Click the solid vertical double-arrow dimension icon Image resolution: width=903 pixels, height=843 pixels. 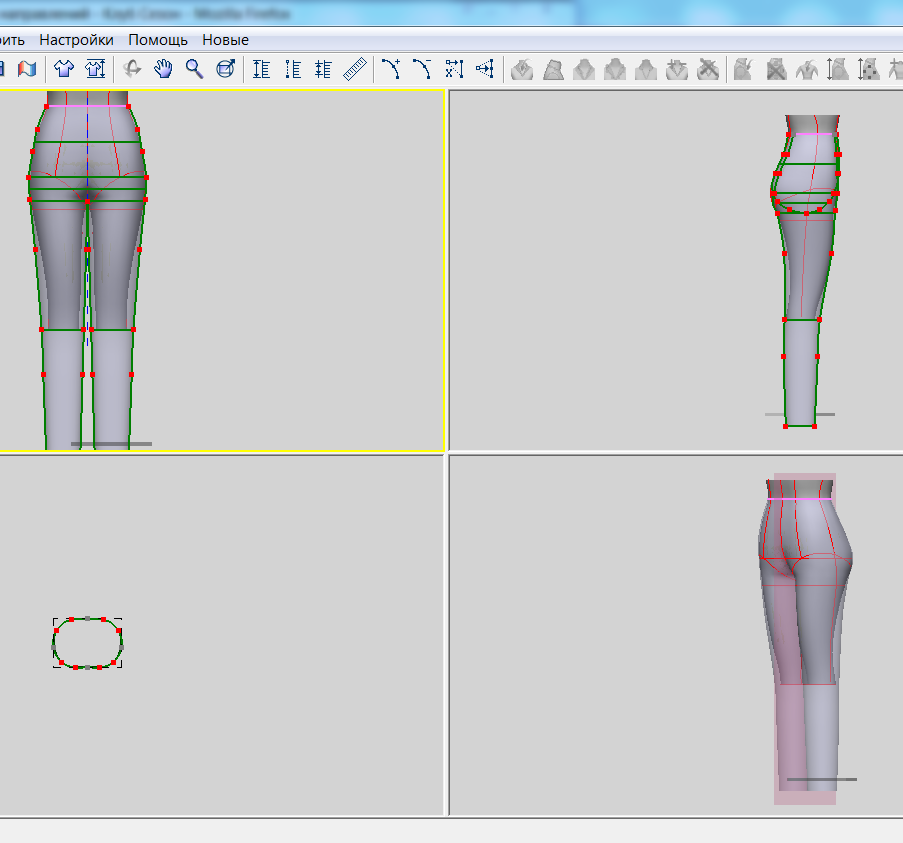262,69
